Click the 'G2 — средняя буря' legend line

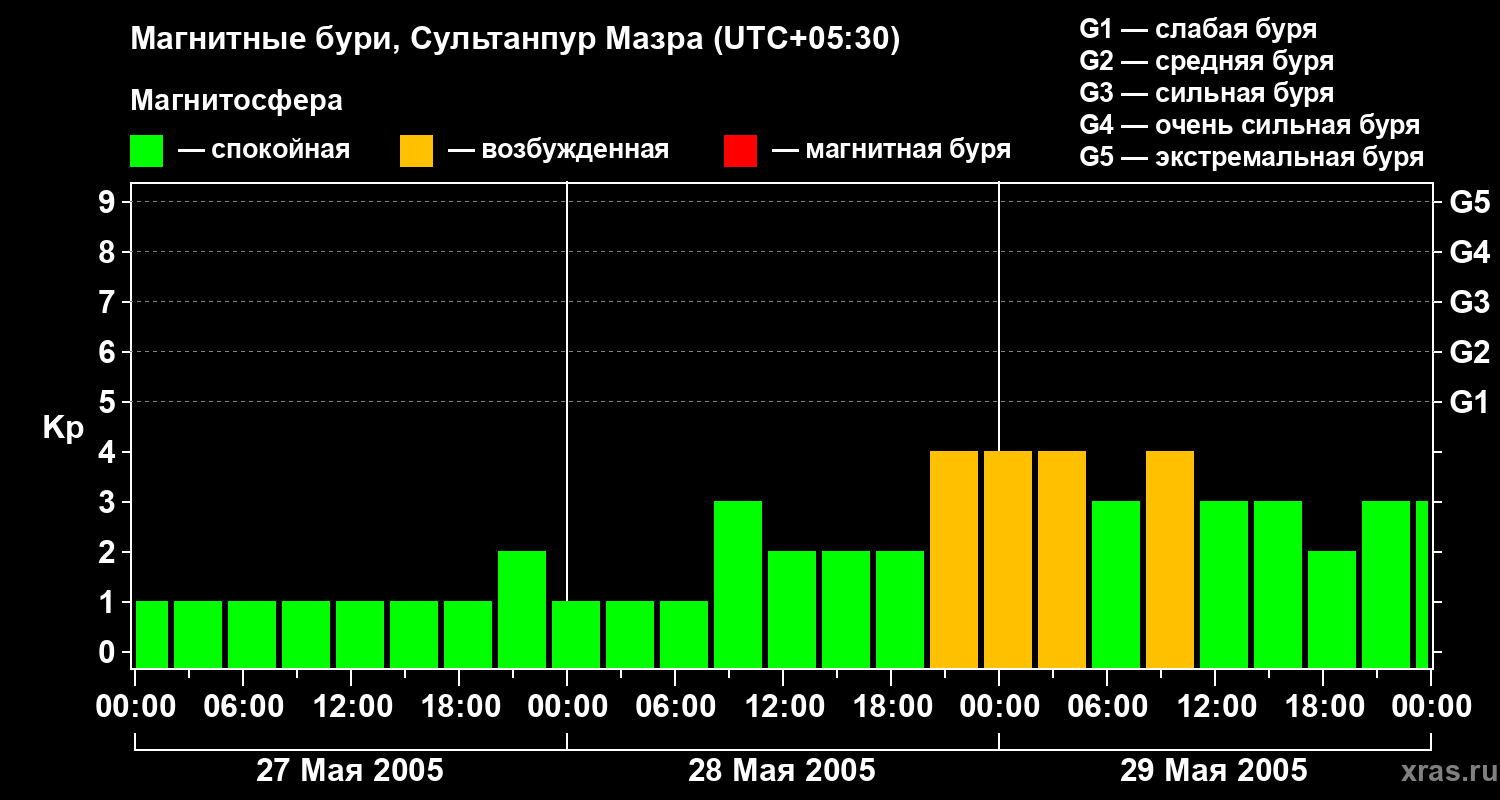point(1207,61)
